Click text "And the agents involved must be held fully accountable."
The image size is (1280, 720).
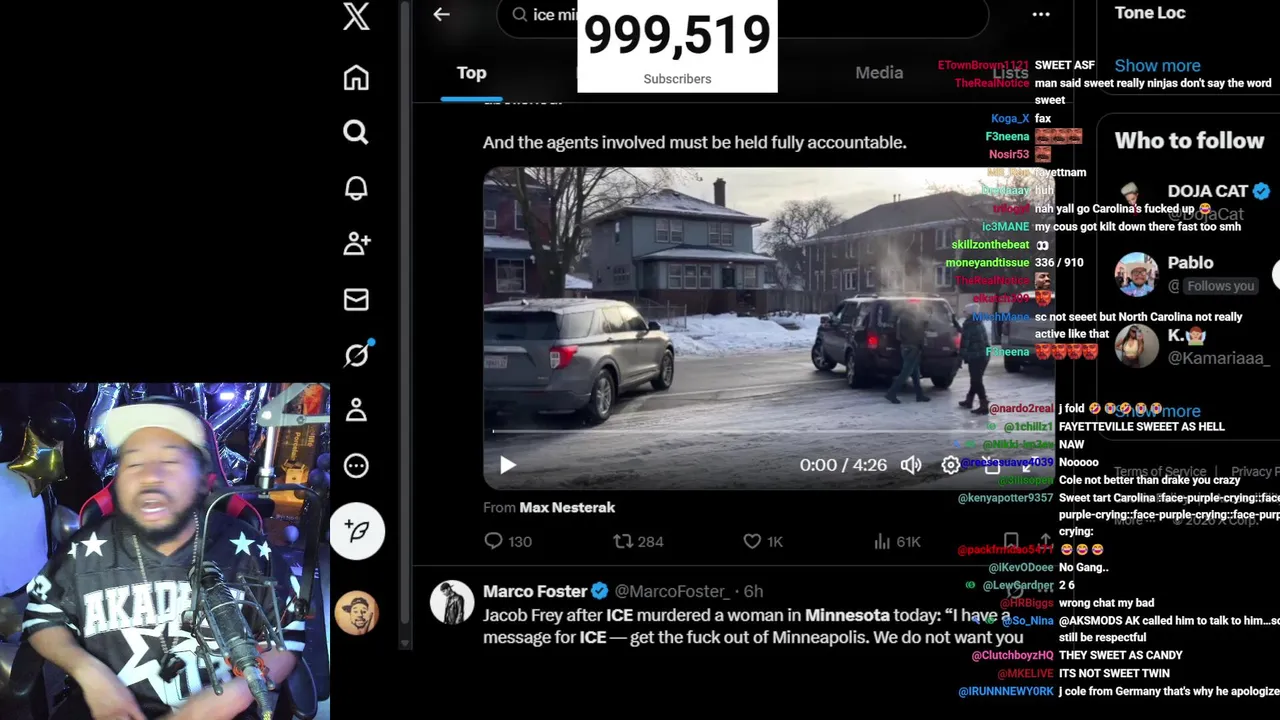pos(695,142)
